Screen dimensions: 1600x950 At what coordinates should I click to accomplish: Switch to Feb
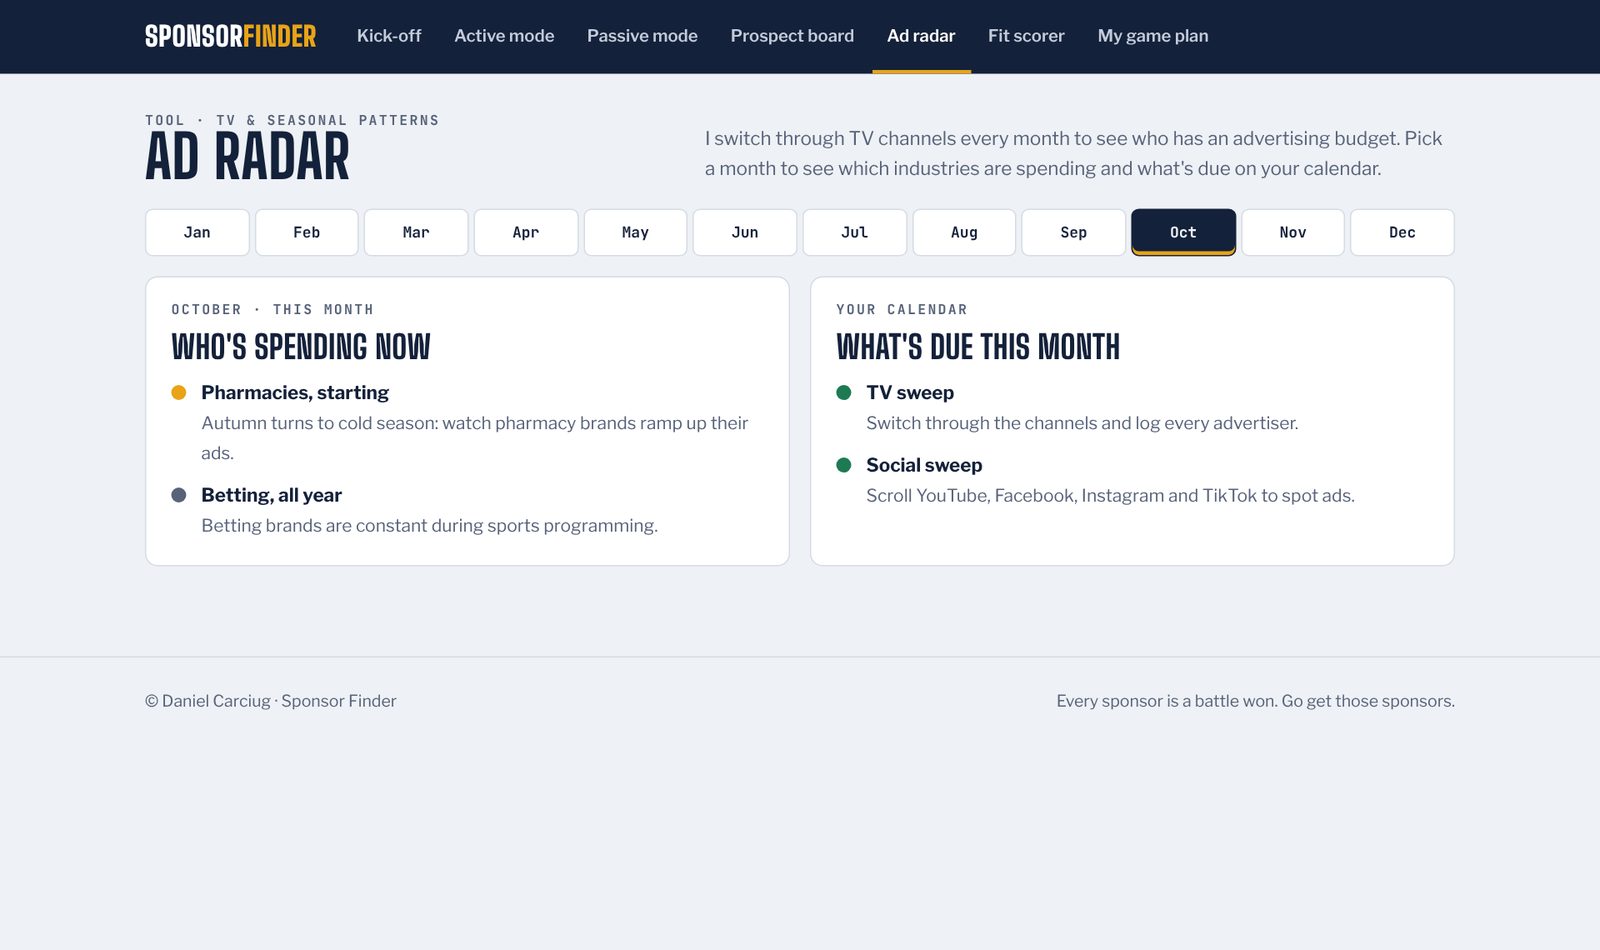pyautogui.click(x=307, y=232)
